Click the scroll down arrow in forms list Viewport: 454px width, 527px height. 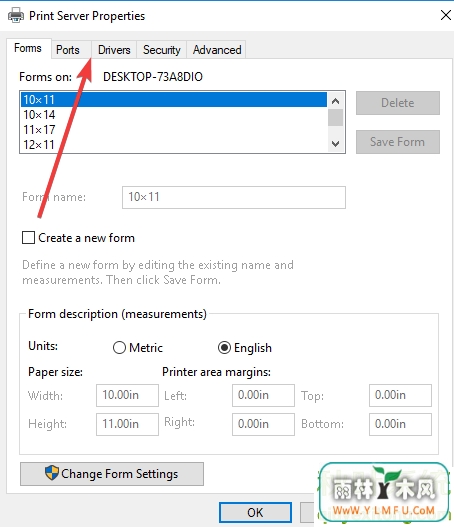335,144
